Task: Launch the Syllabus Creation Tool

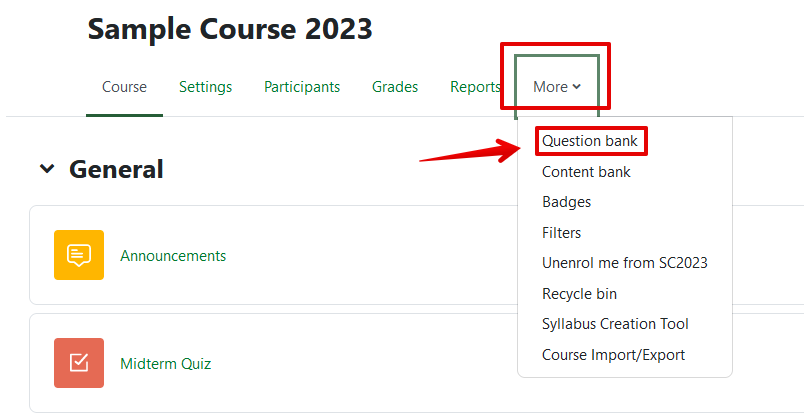Action: coord(615,324)
